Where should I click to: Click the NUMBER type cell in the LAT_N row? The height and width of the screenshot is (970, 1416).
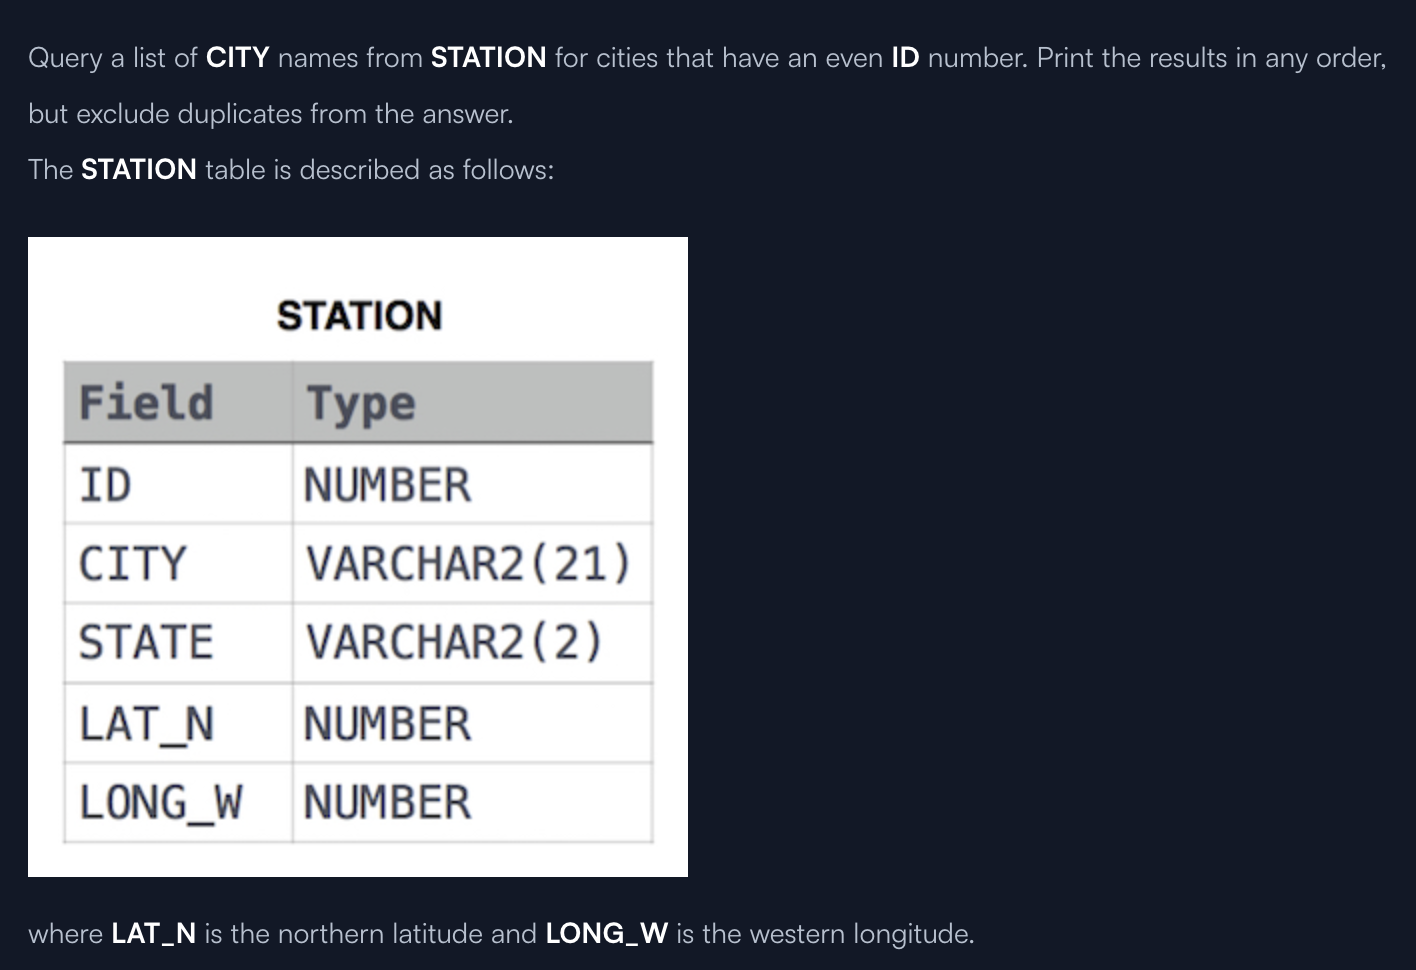coord(387,724)
